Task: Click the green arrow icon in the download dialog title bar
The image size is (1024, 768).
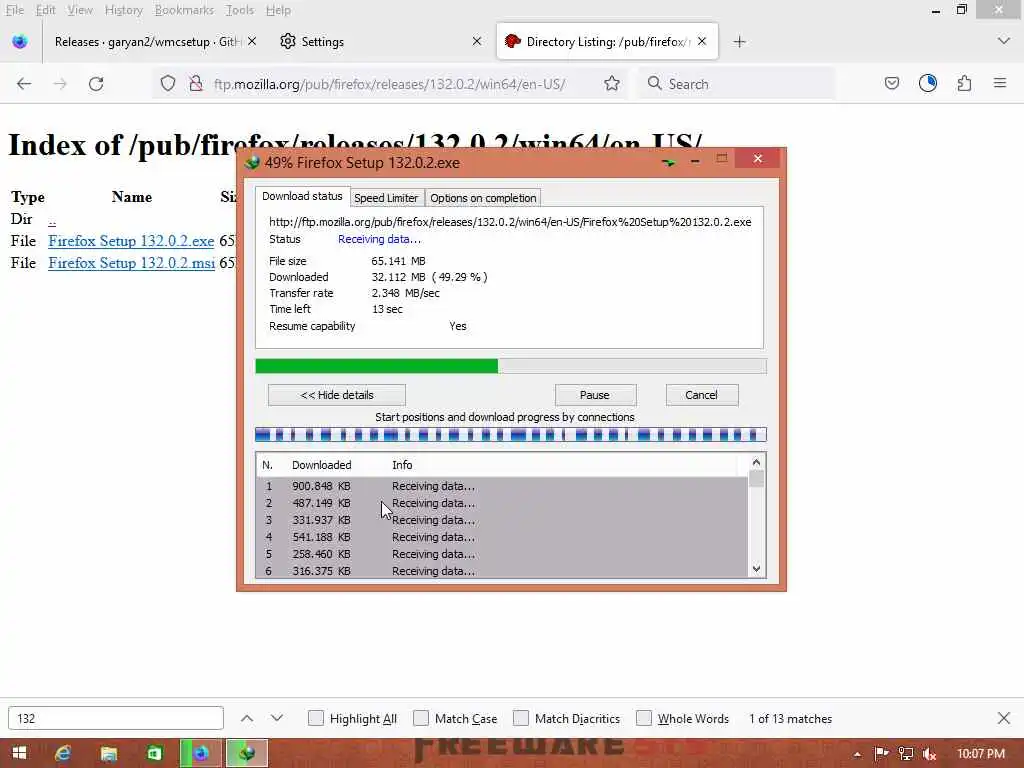Action: [668, 161]
